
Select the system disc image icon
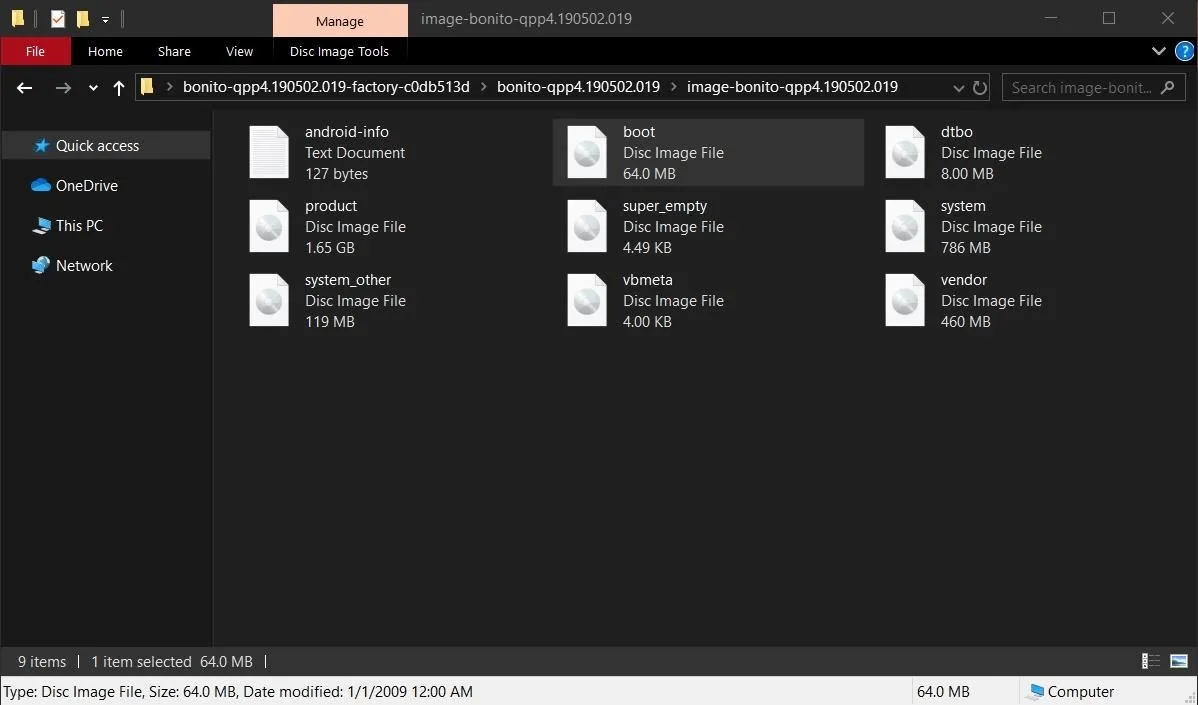[905, 226]
